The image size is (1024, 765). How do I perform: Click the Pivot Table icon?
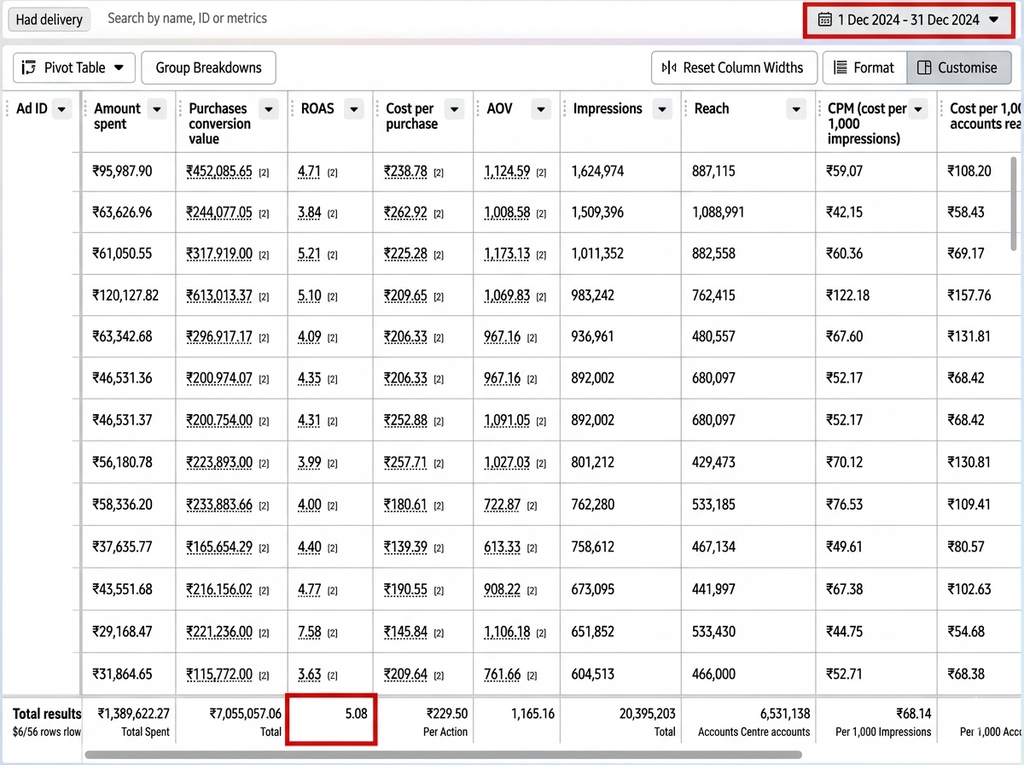click(x=29, y=68)
